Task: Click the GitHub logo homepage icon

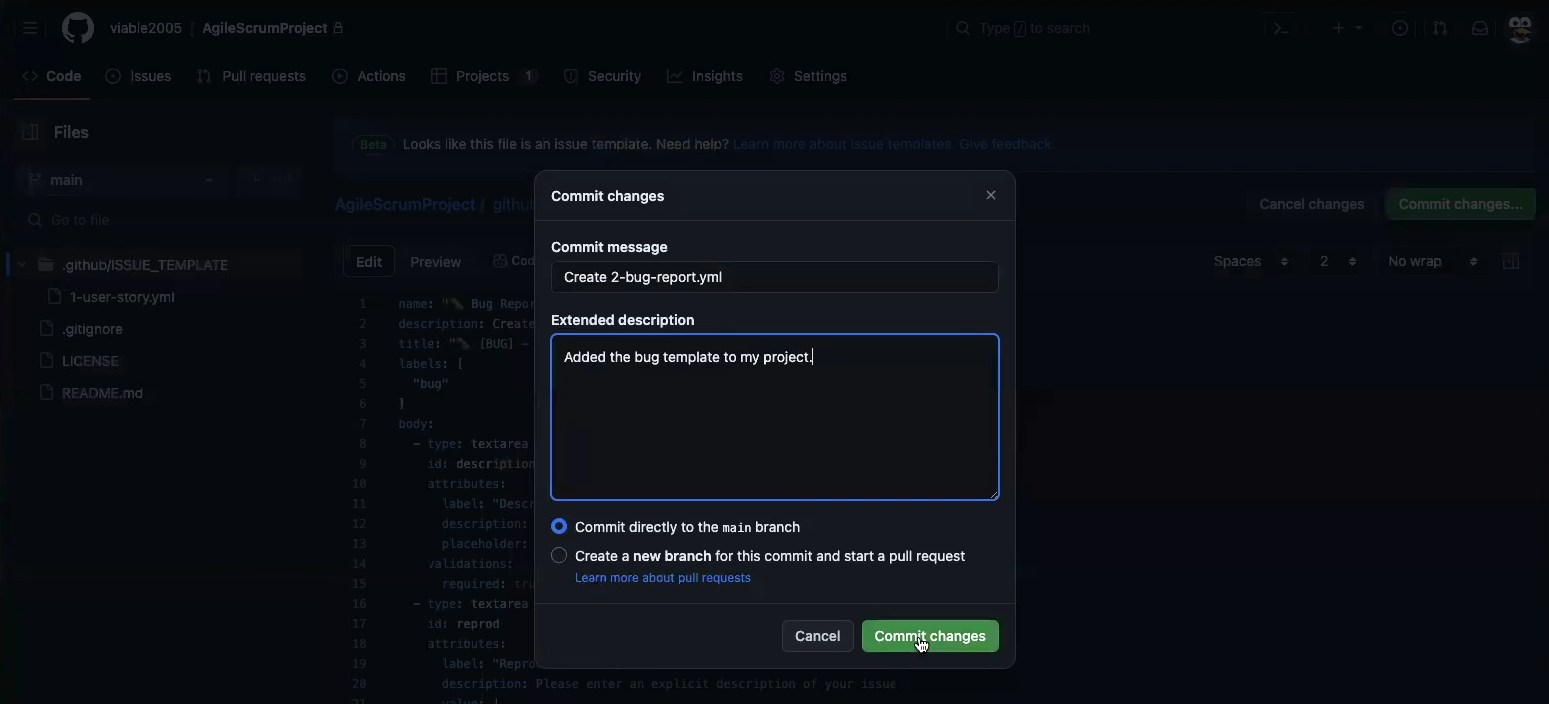Action: [78, 28]
